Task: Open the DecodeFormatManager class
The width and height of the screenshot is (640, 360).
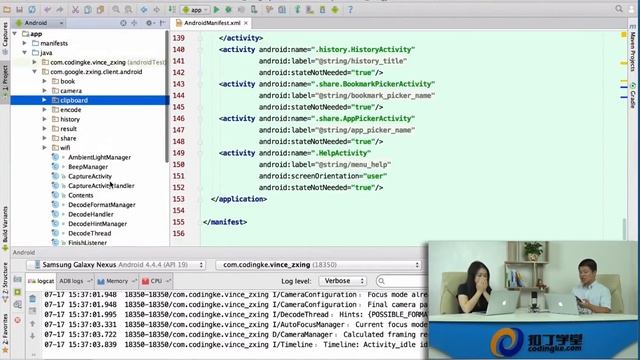Action: (102, 205)
